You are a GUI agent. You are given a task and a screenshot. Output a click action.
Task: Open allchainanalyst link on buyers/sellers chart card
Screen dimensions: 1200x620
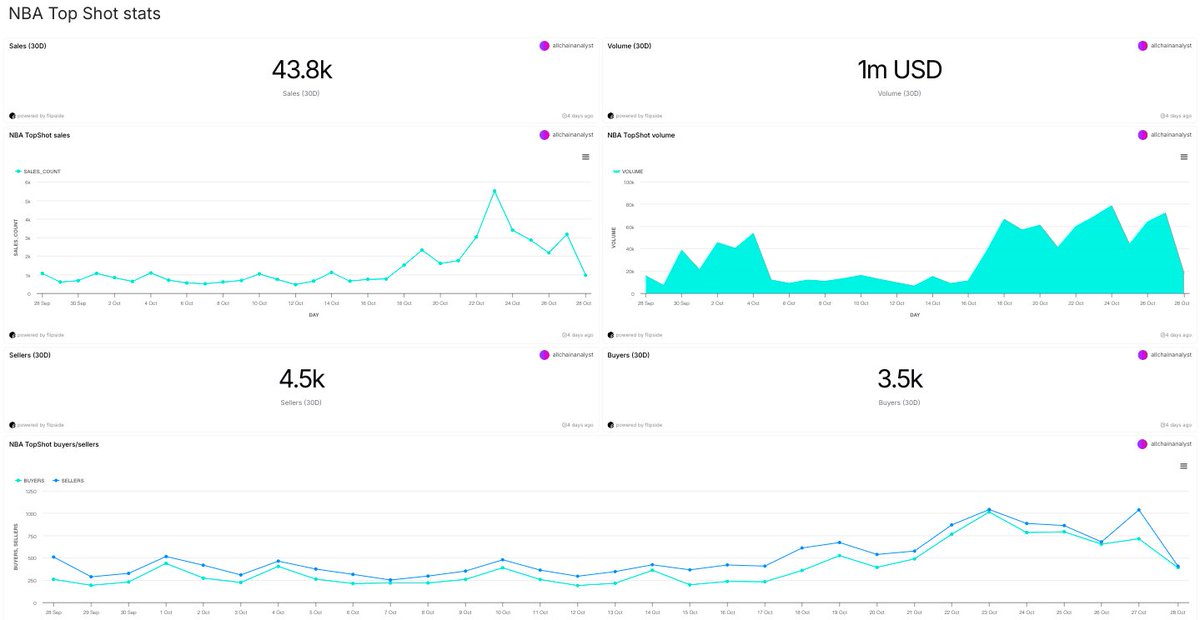pos(1171,443)
